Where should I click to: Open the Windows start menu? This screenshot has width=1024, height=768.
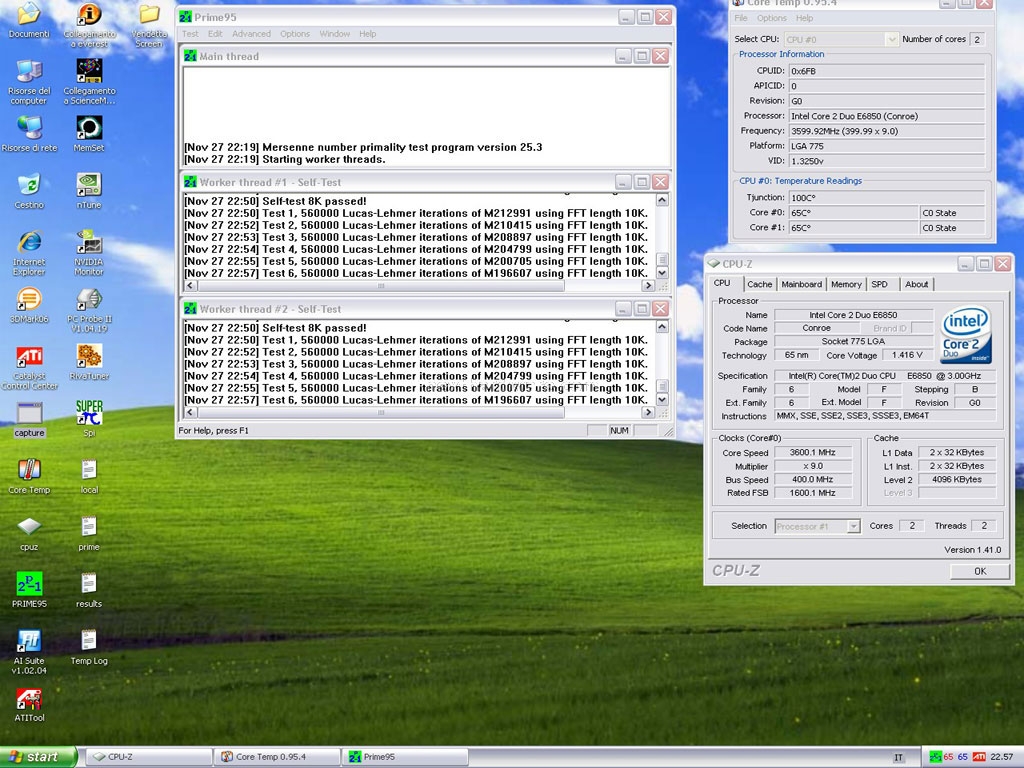point(39,757)
